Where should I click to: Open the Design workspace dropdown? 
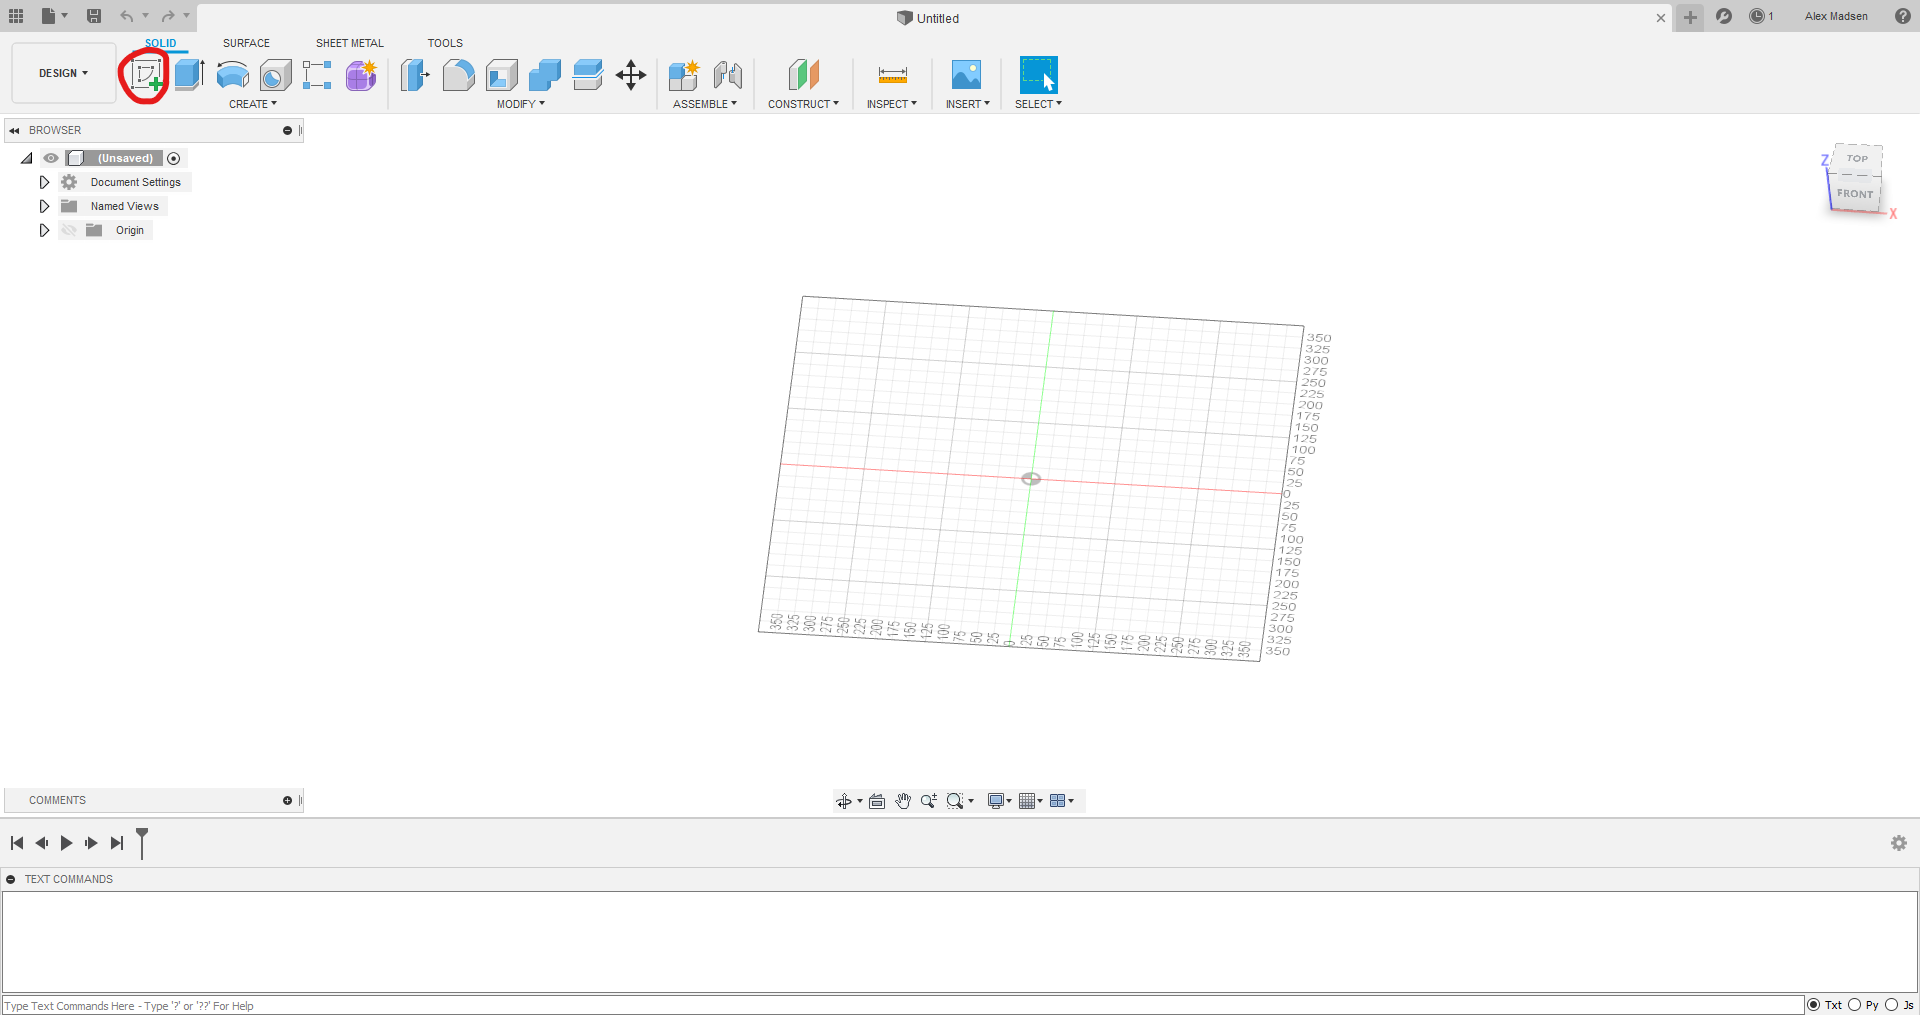point(62,72)
